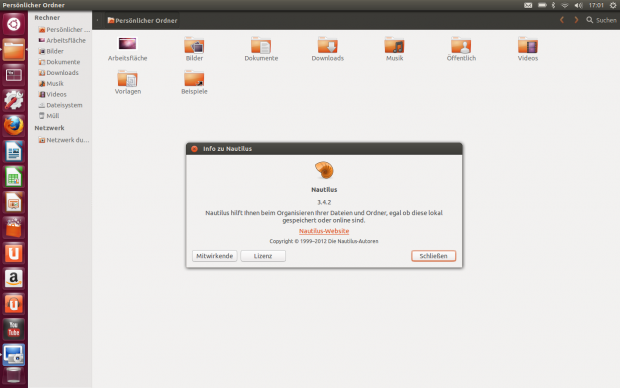Open the network wireless indicator

click(565, 5)
